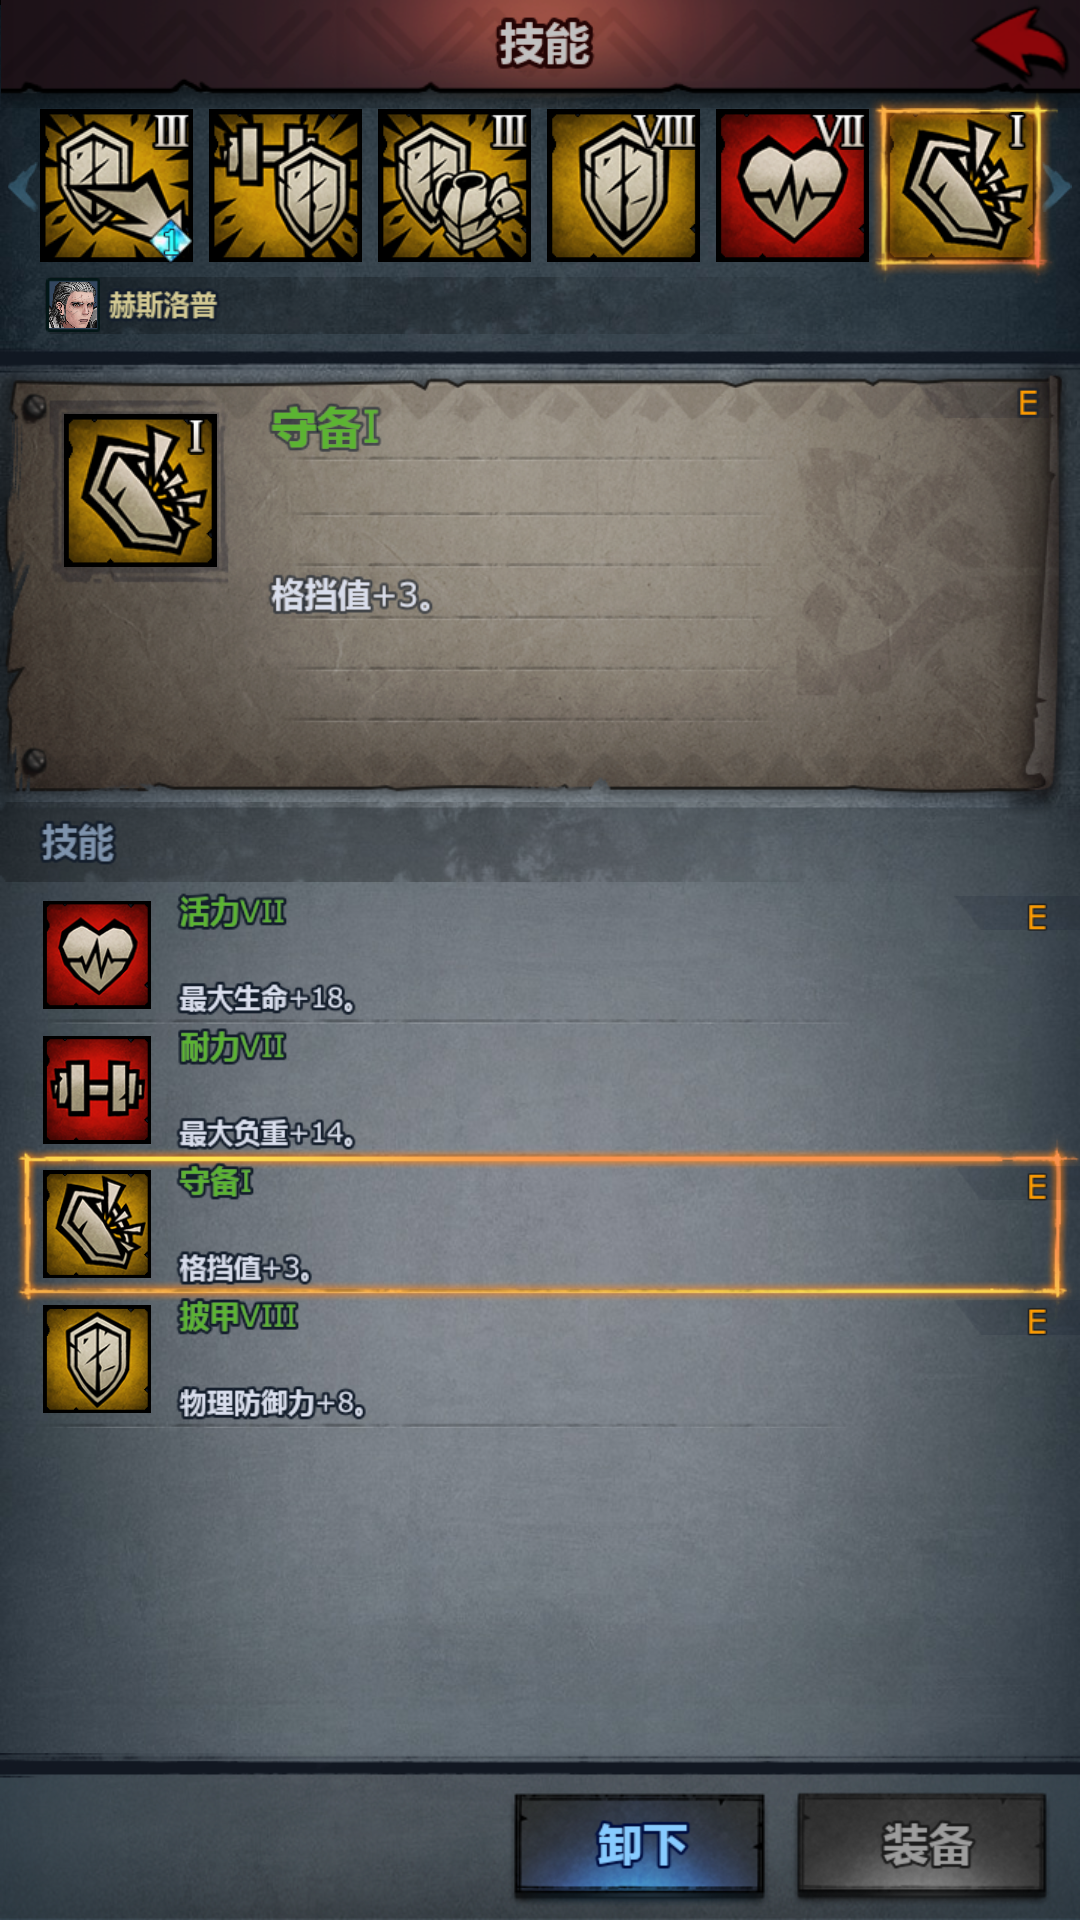Image resolution: width=1080 pixels, height=1920 pixels.
Task: Select the shield with gauntlet level III slot
Action: tap(454, 186)
